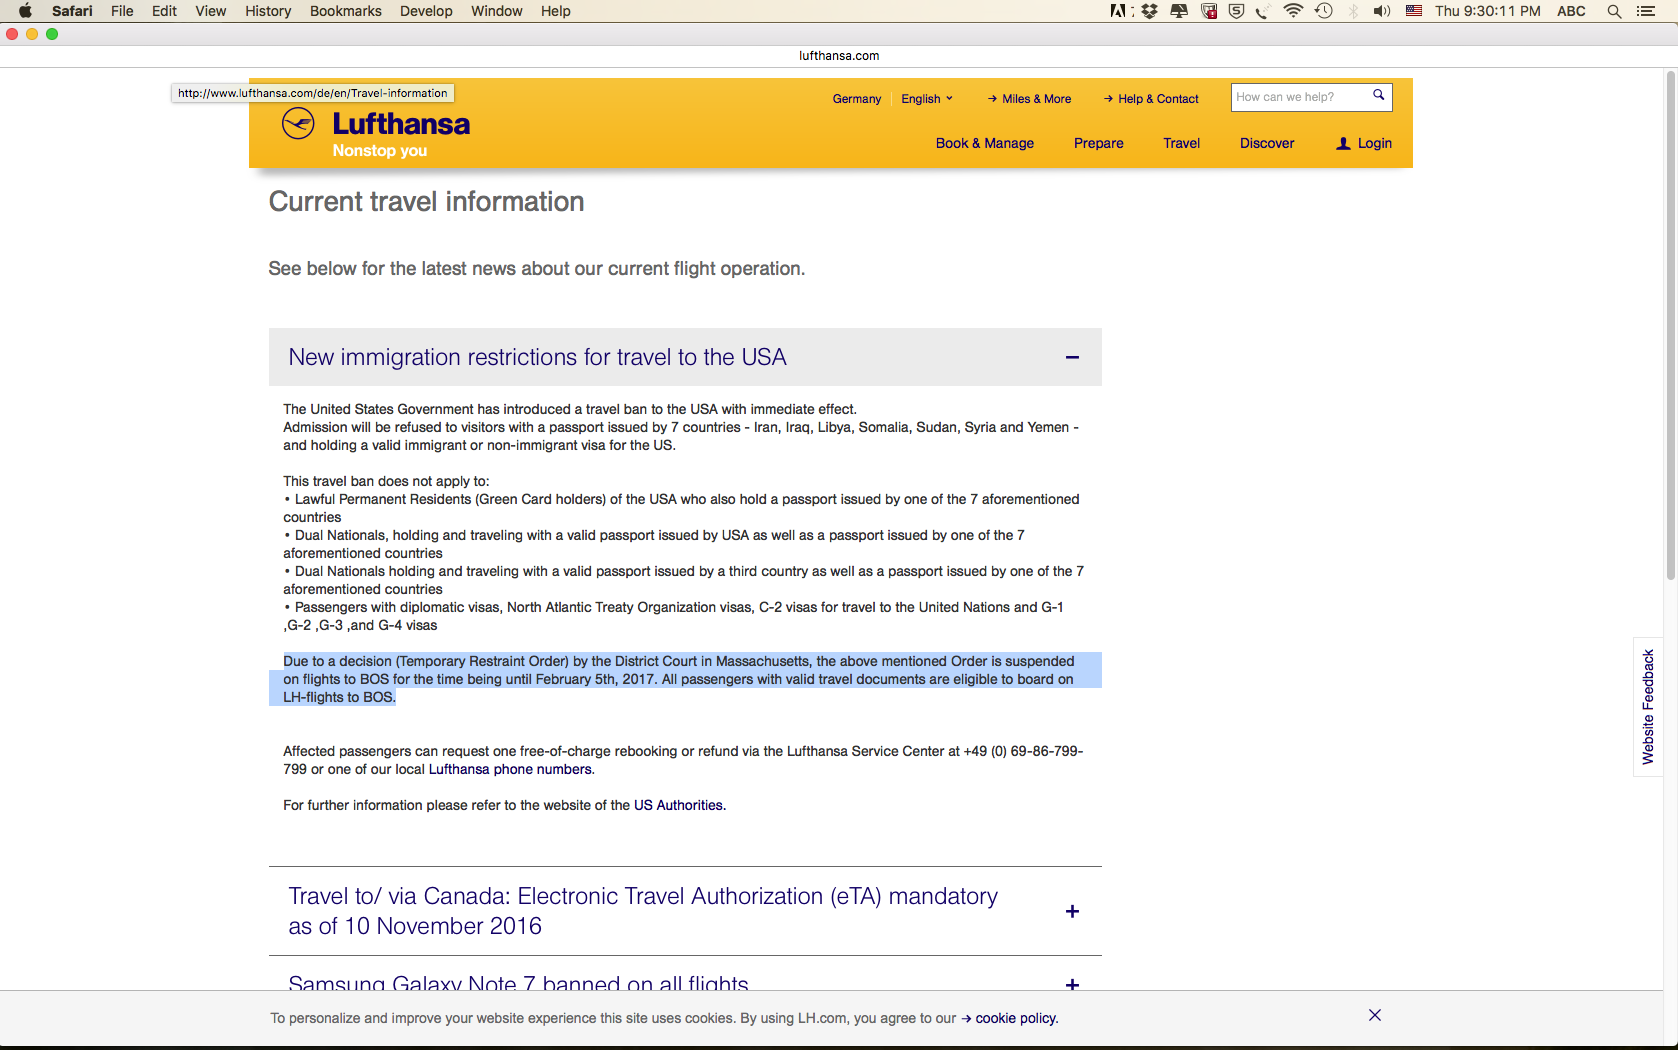The width and height of the screenshot is (1678, 1050).
Task: Open the Wi-Fi status menu
Action: point(1293,11)
